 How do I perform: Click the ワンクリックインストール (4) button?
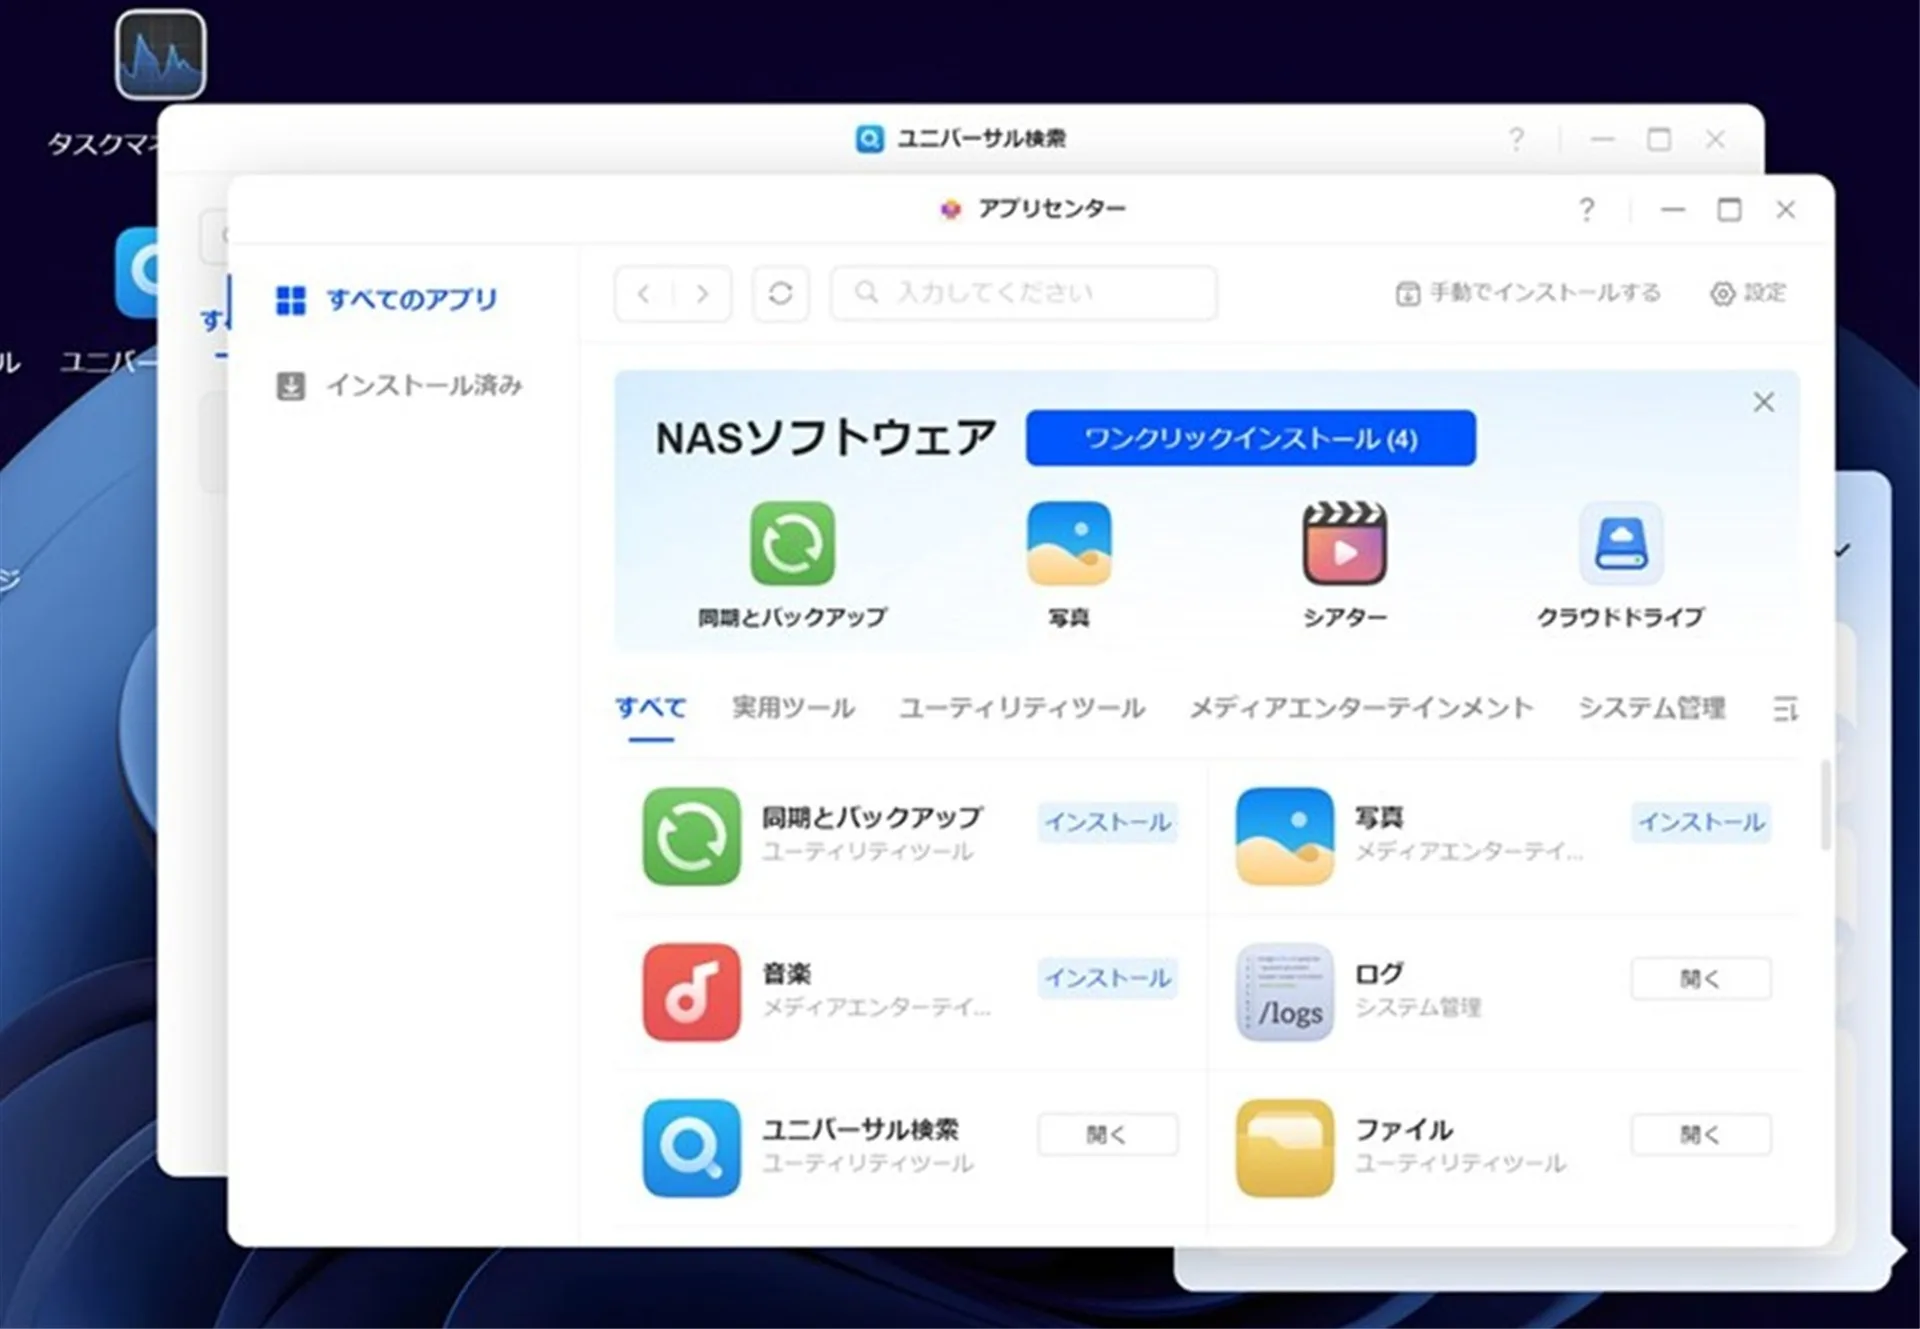click(x=1250, y=438)
